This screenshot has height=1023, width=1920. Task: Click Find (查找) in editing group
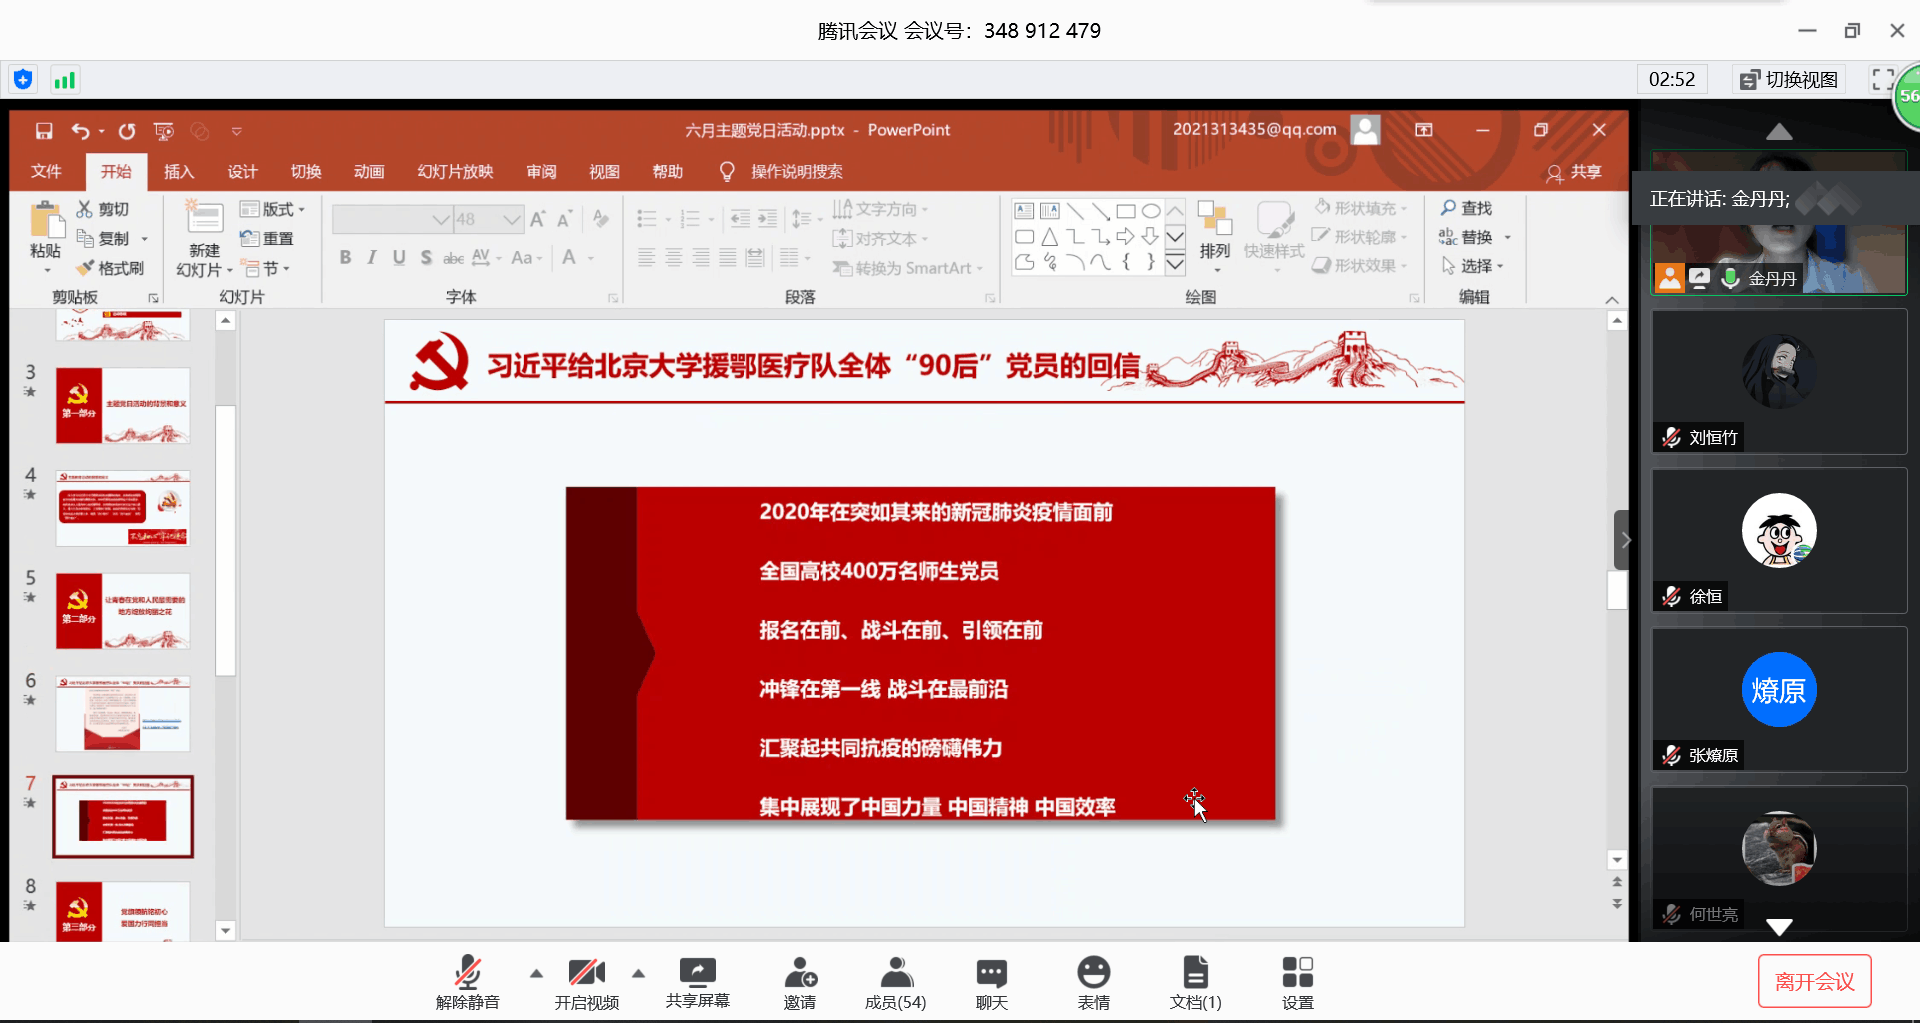[x=1466, y=208]
